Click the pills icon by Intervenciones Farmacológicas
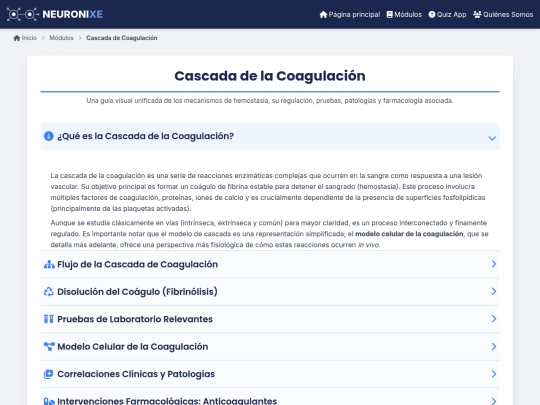This screenshot has width=540, height=405. pos(49,401)
